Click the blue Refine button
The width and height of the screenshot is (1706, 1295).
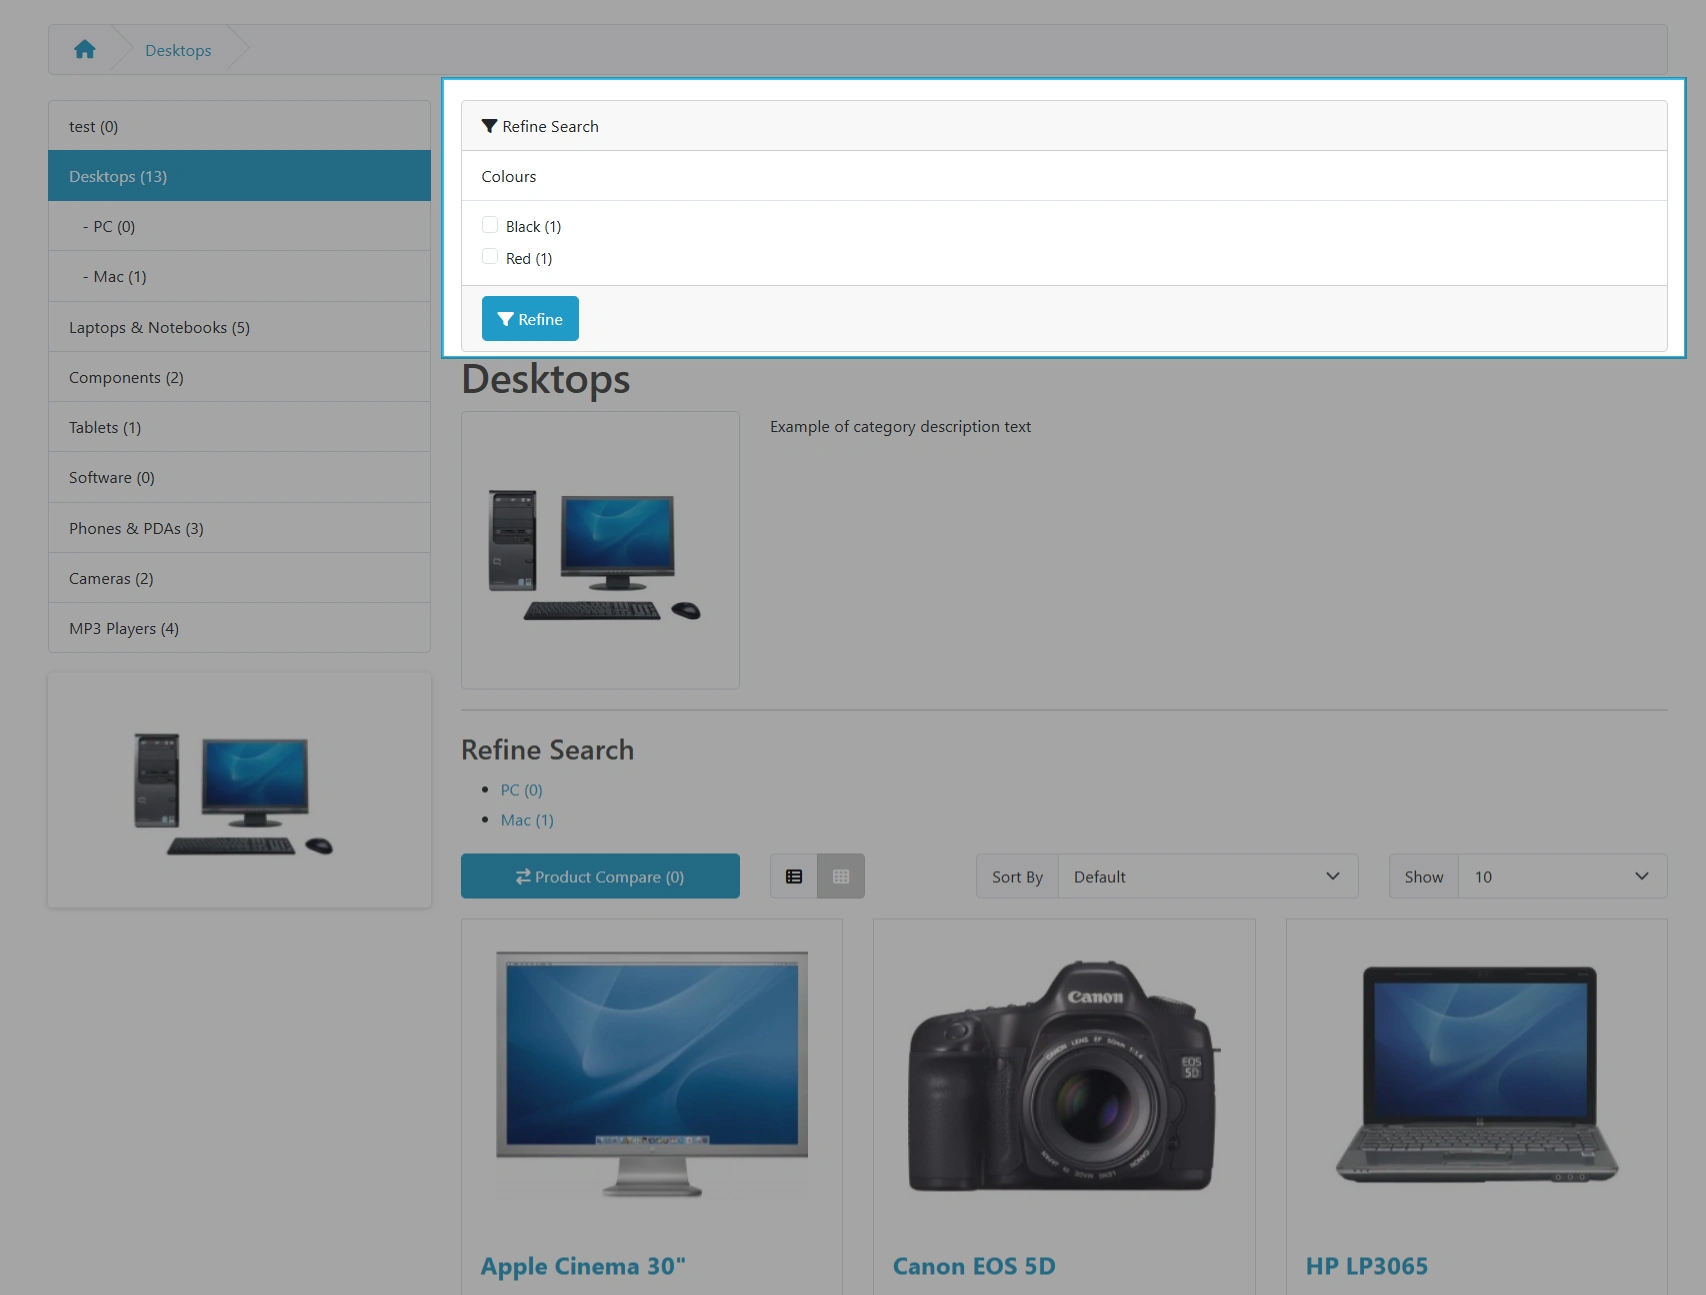(530, 319)
